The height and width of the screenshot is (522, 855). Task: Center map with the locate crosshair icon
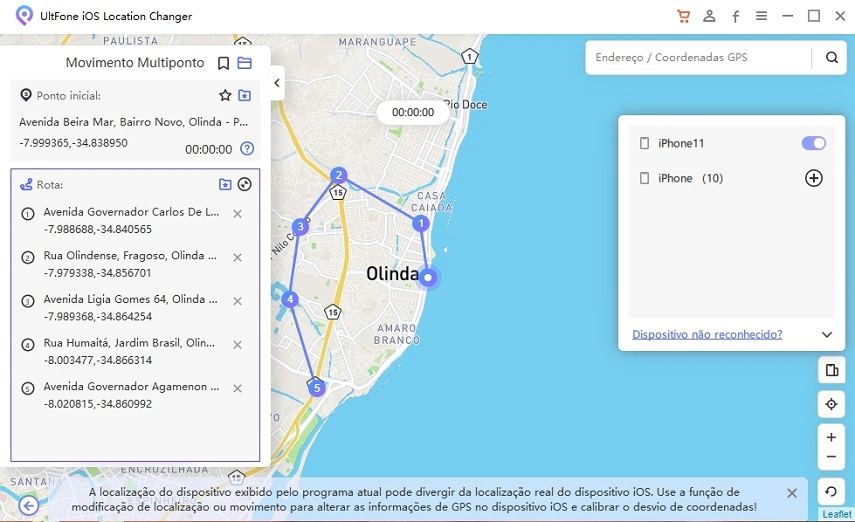[x=832, y=404]
